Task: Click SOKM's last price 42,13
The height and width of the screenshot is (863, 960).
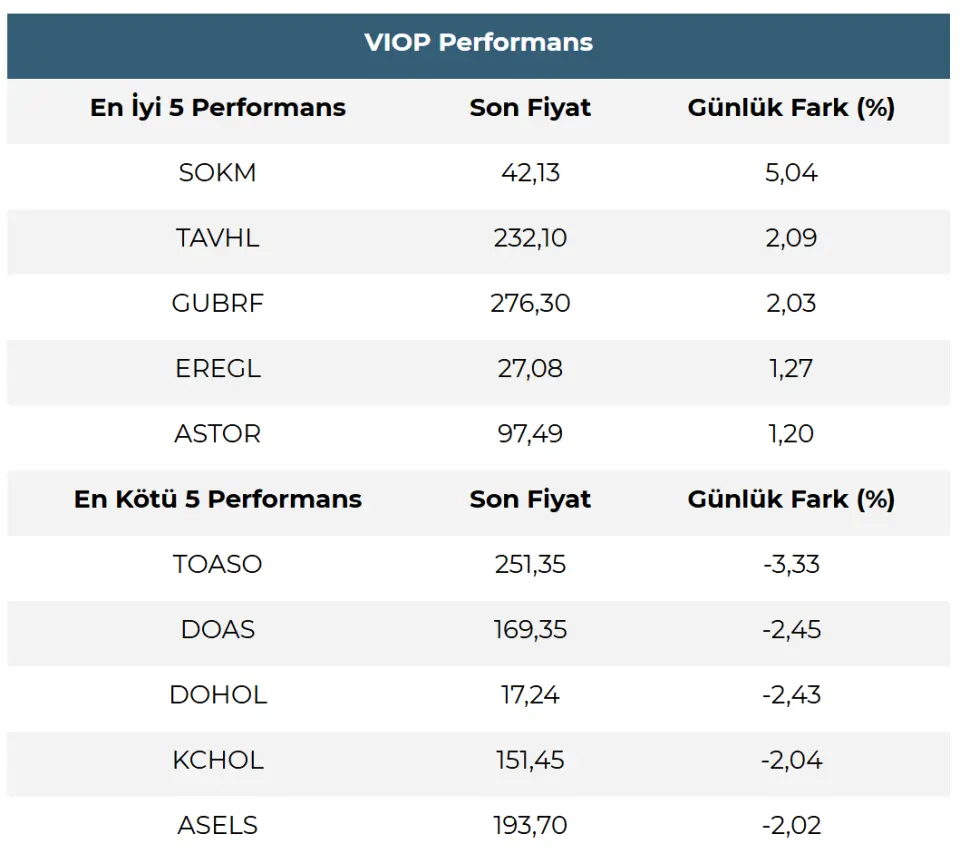Action: coord(530,173)
